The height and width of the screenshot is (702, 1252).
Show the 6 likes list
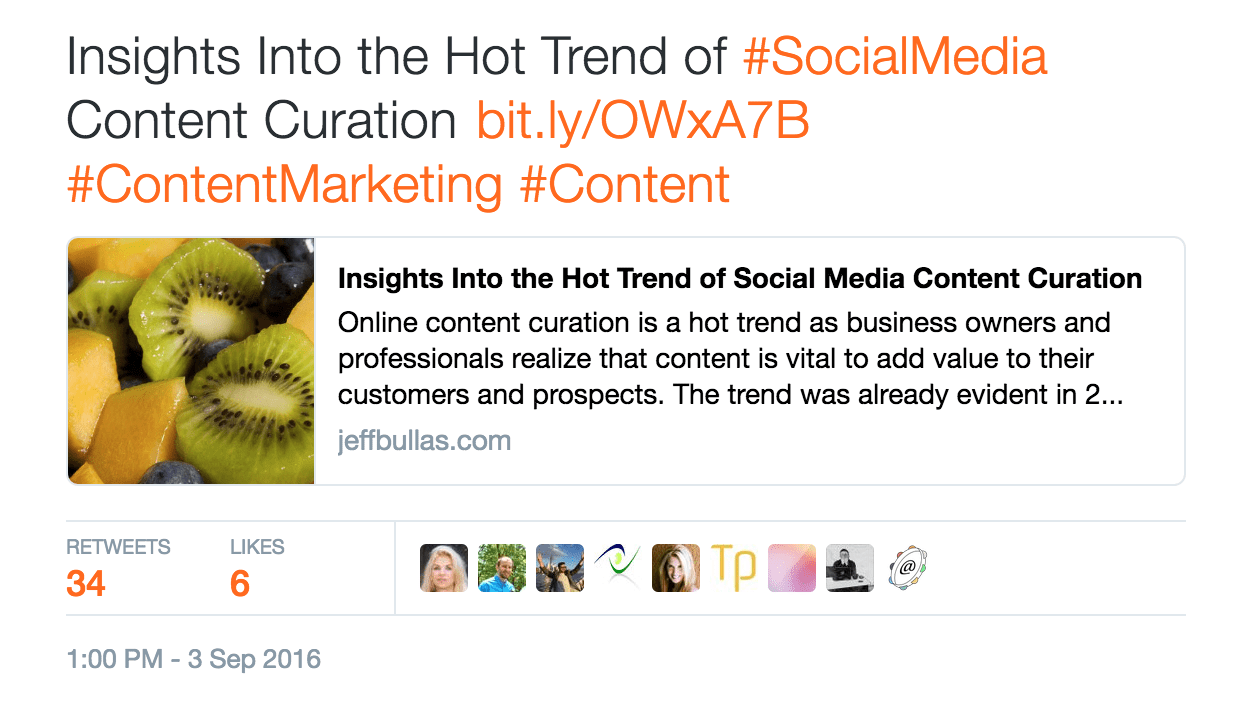click(240, 582)
